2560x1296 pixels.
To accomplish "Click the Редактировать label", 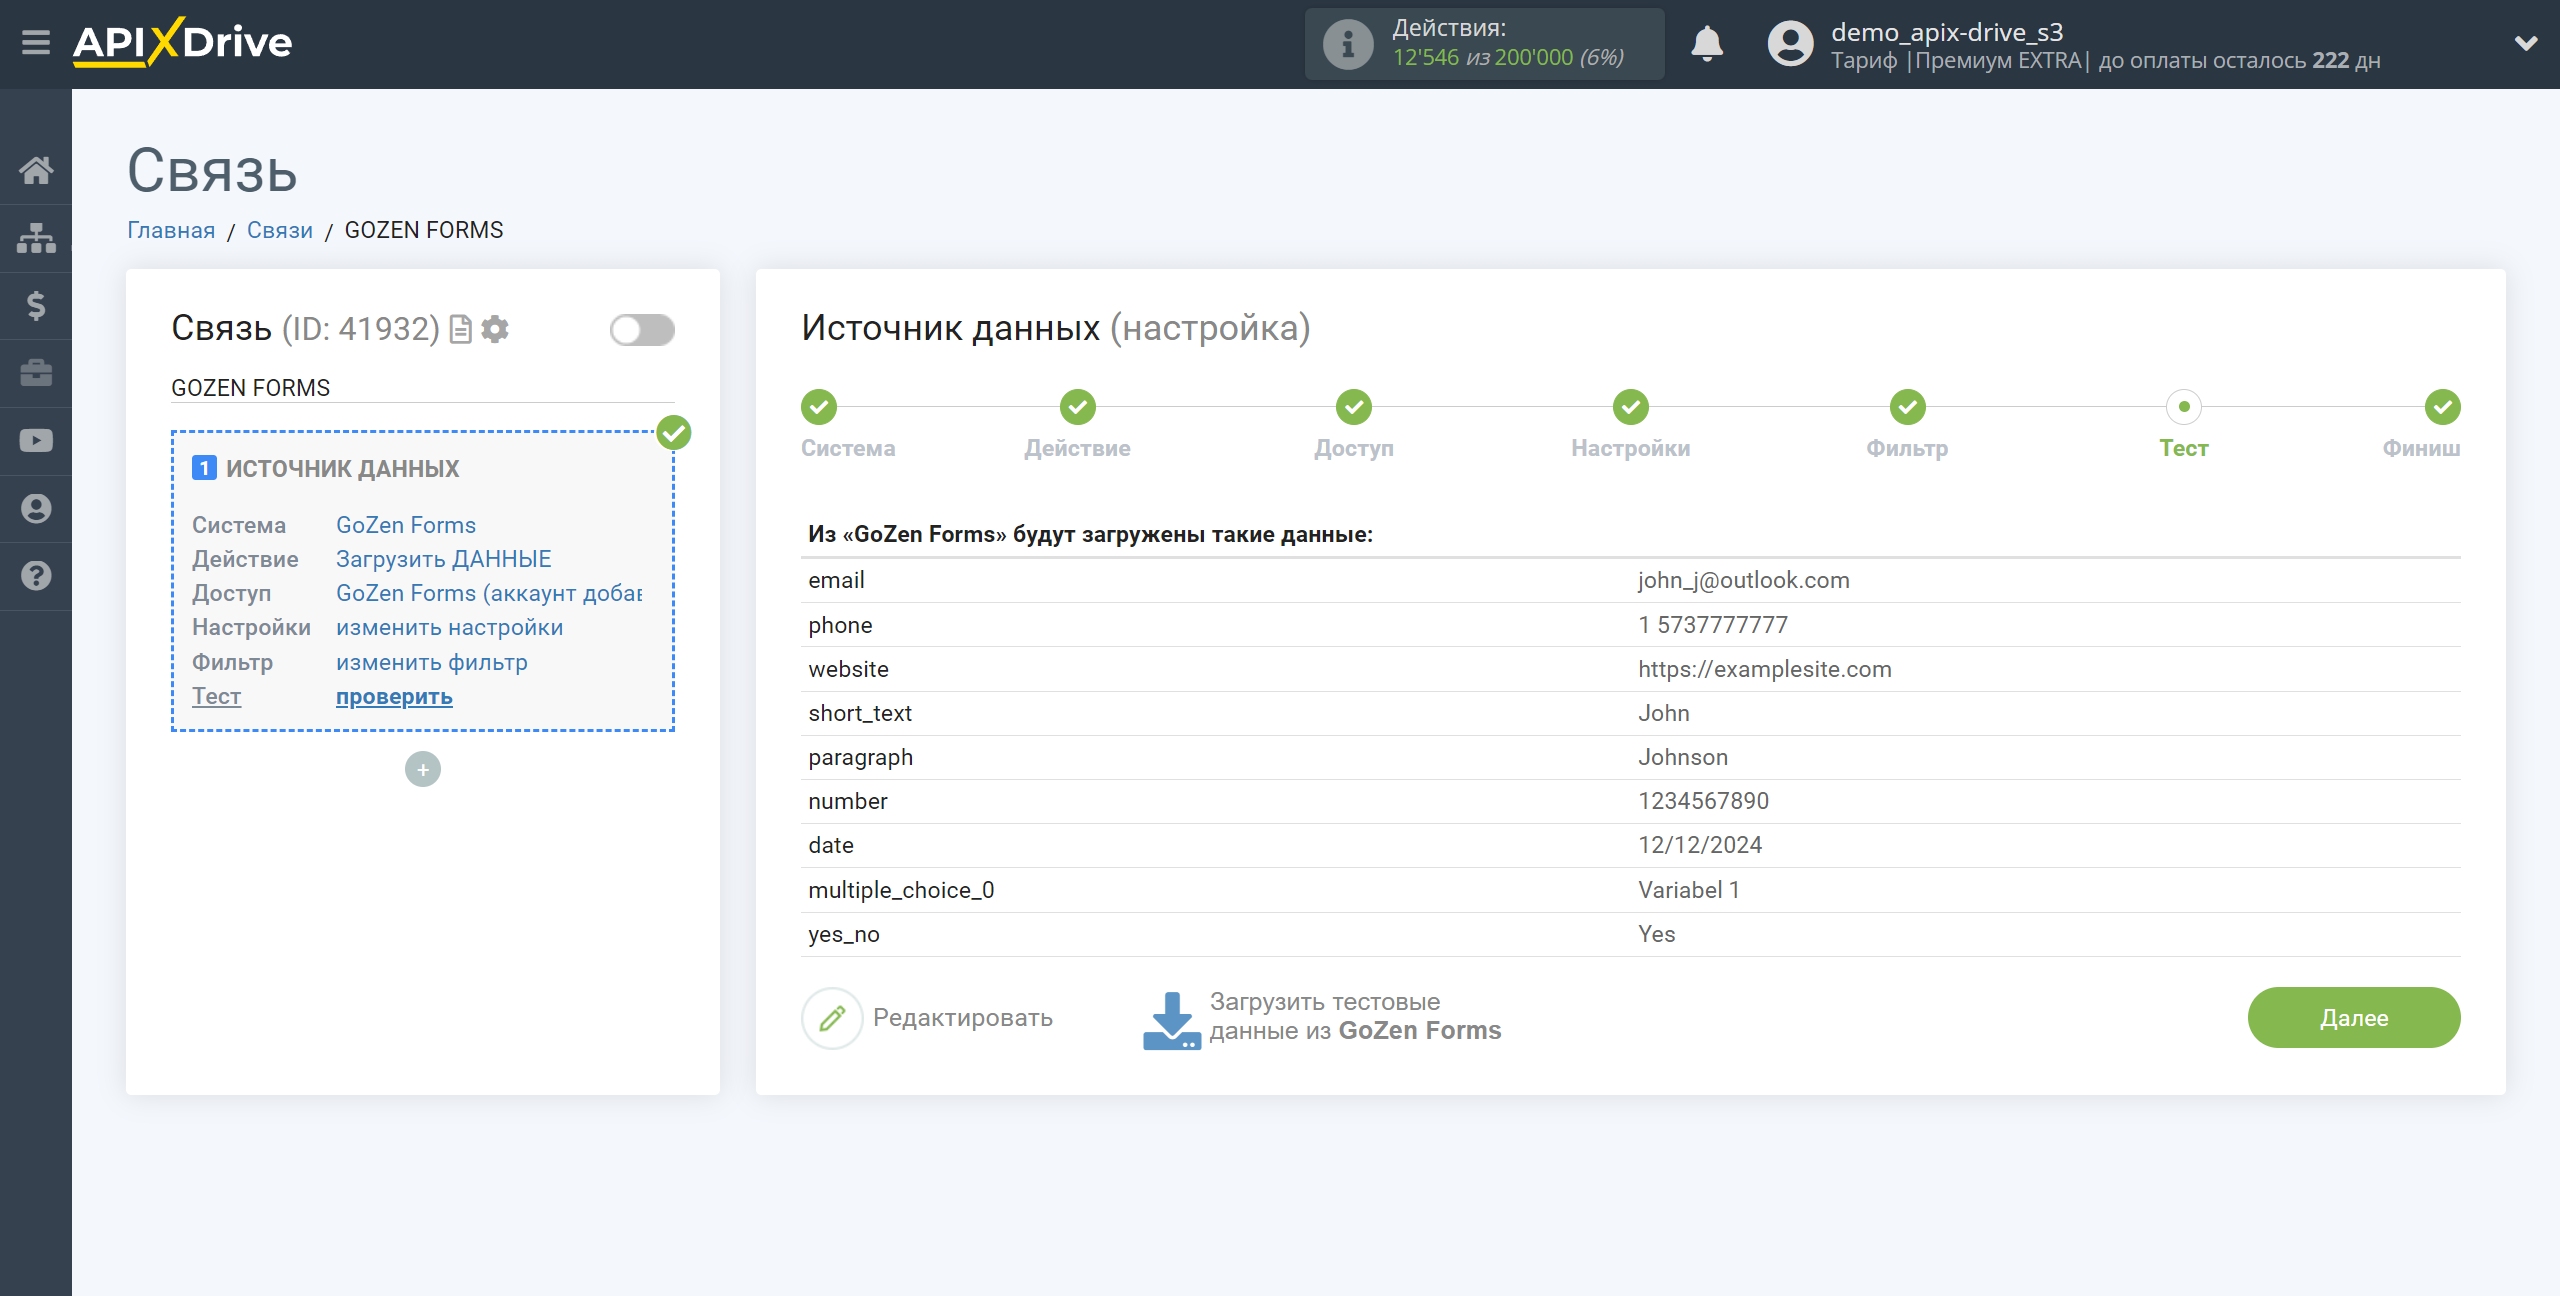I will point(963,1018).
